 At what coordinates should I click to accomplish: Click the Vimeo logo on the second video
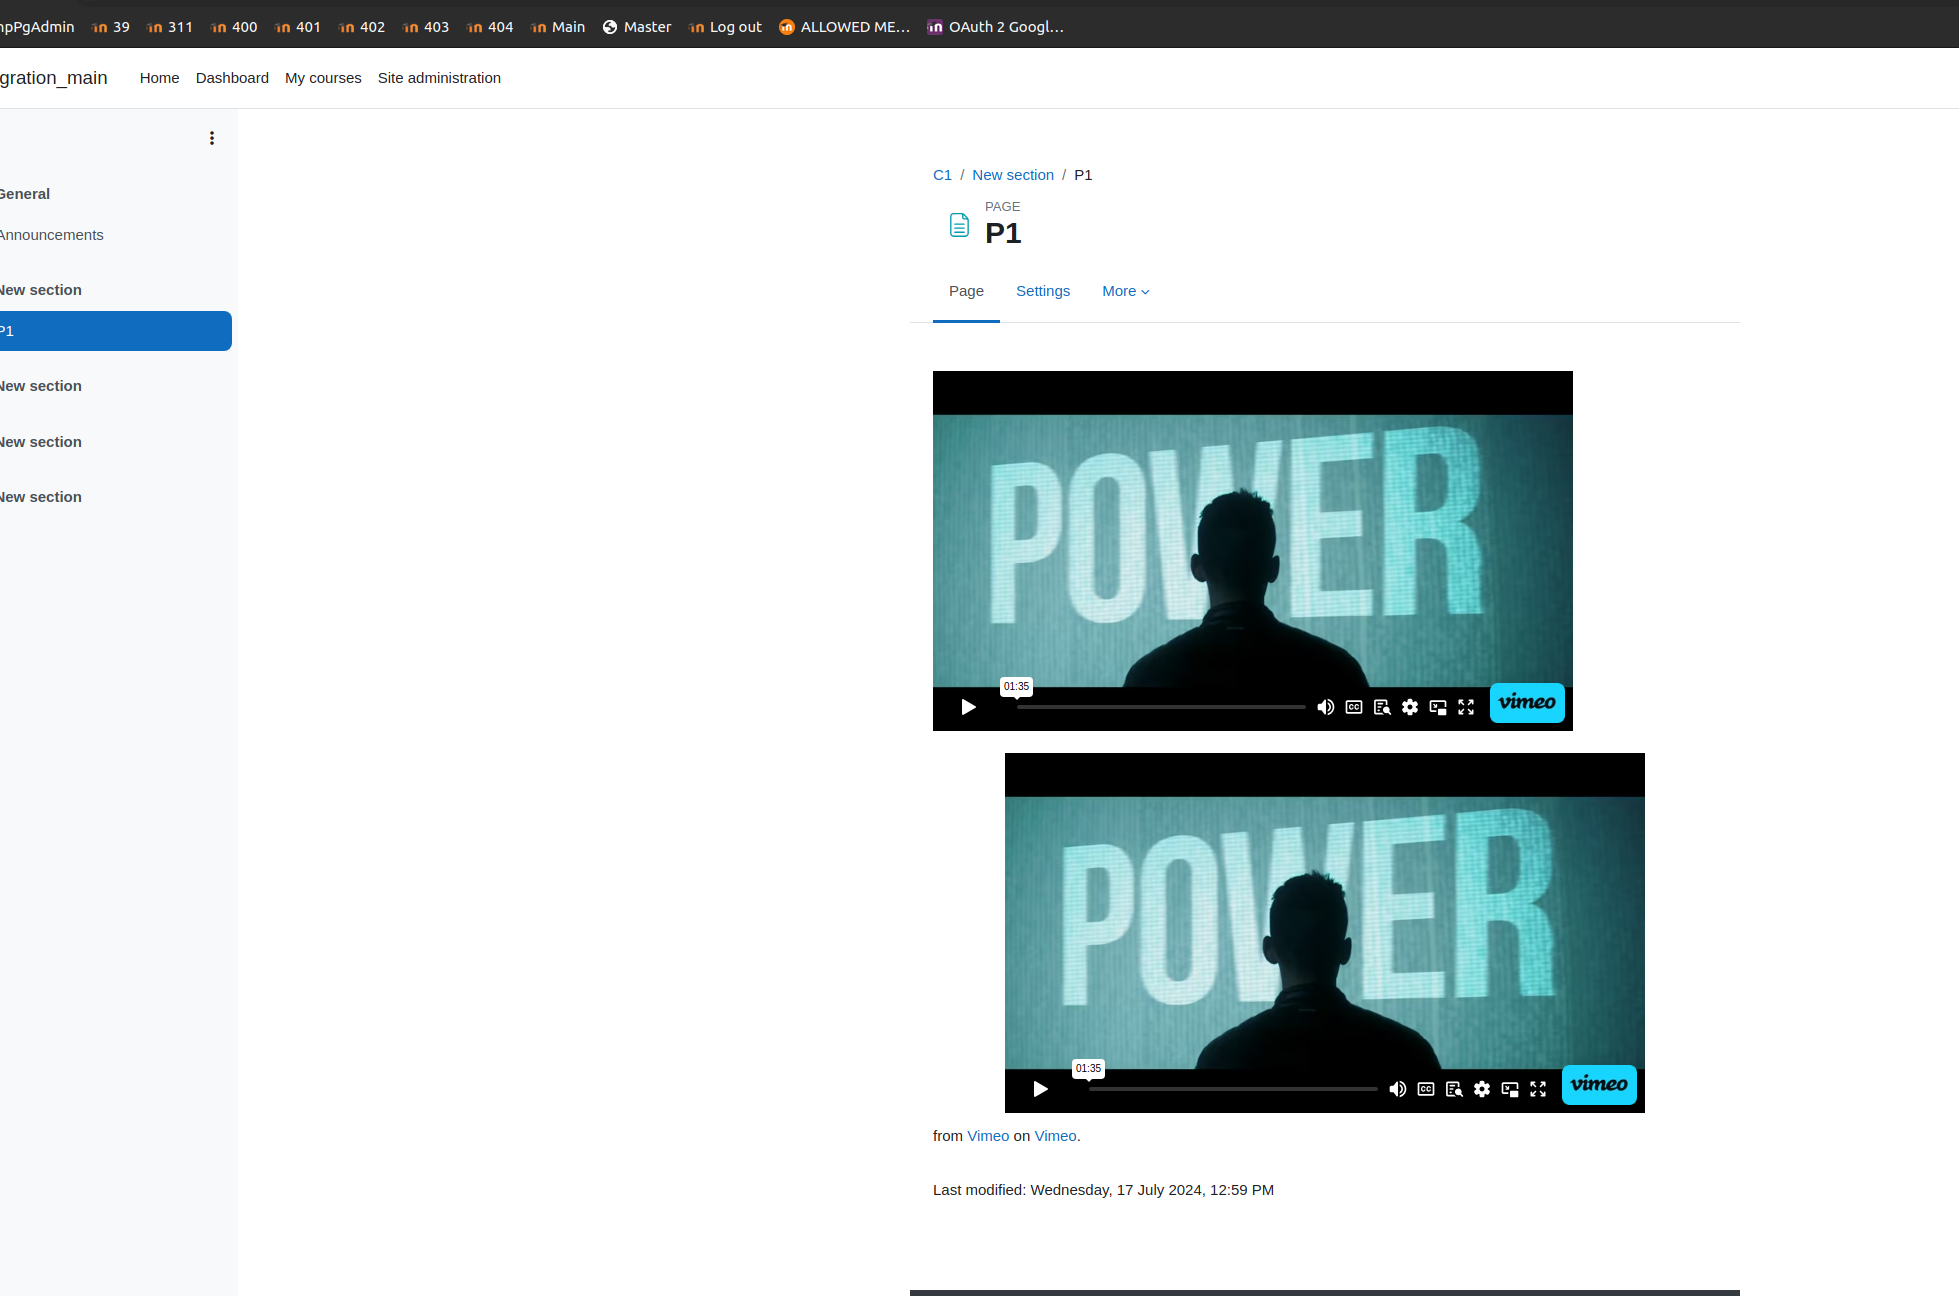click(1599, 1084)
